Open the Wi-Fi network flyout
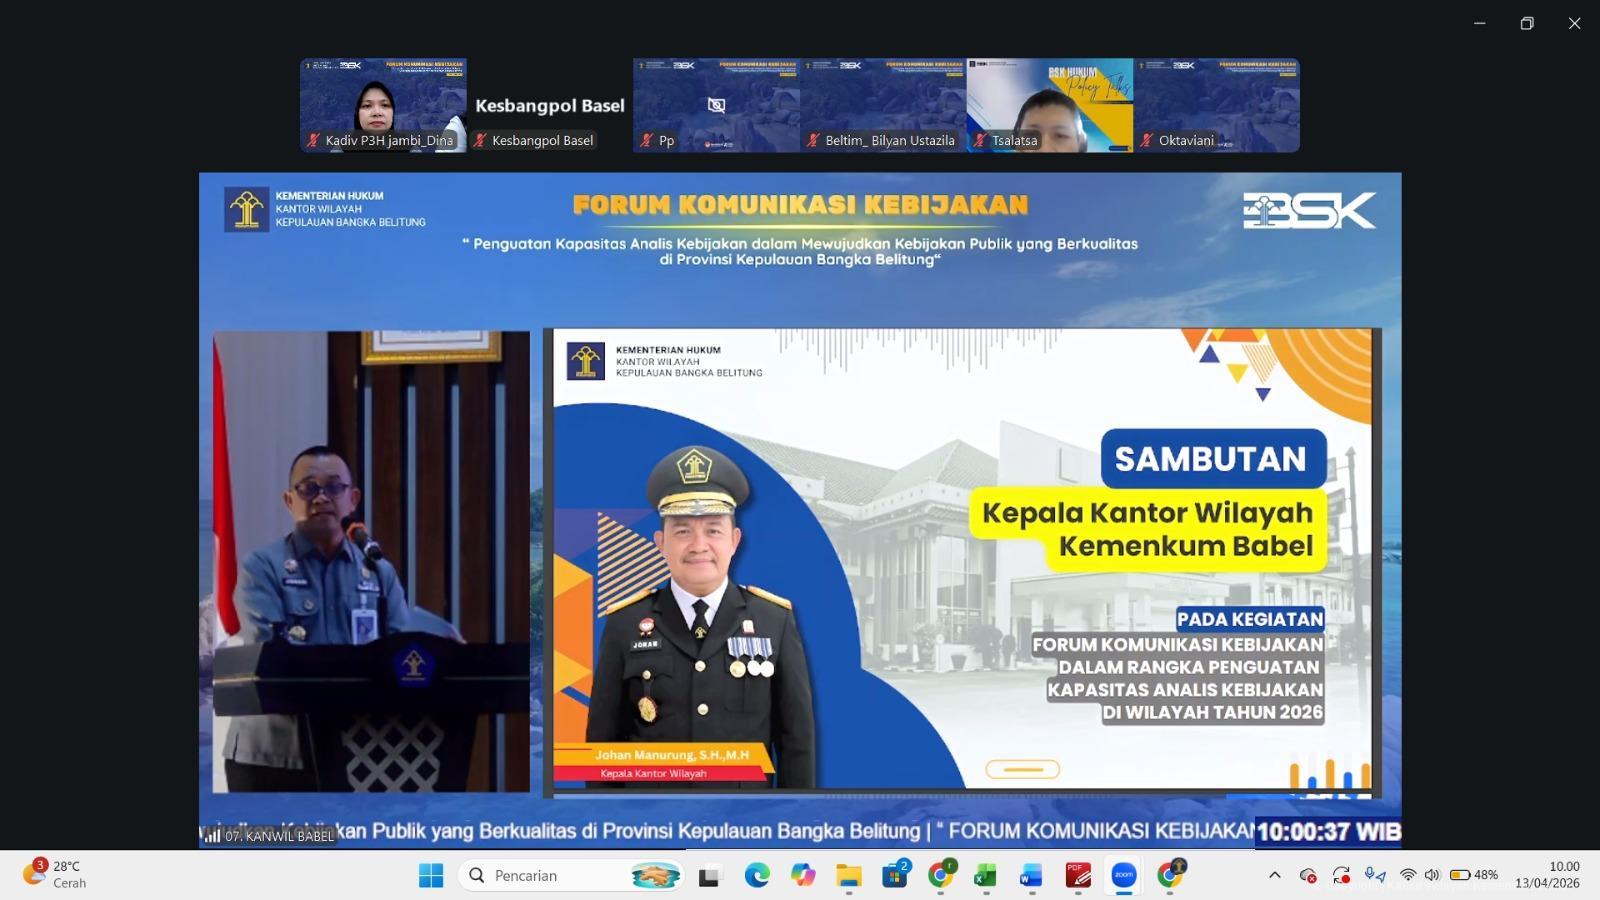 [1408, 875]
